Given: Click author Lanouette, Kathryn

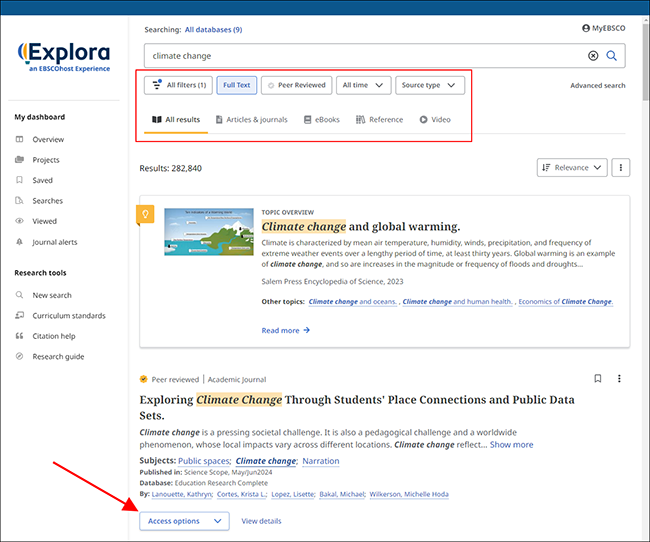Looking at the screenshot, I should 182,494.
